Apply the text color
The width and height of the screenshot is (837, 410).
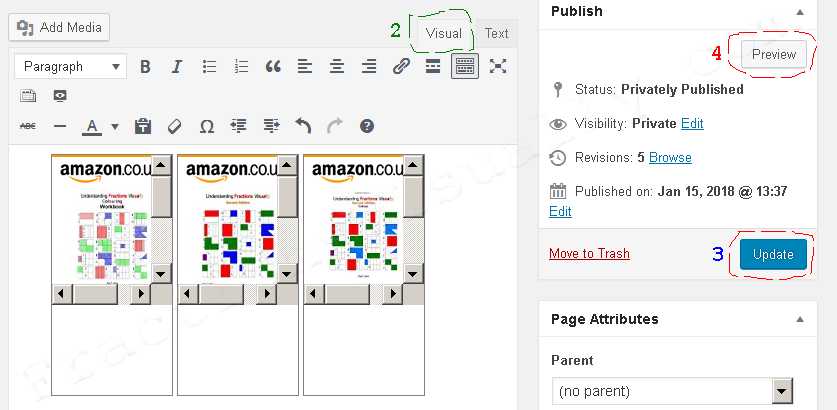(92, 127)
